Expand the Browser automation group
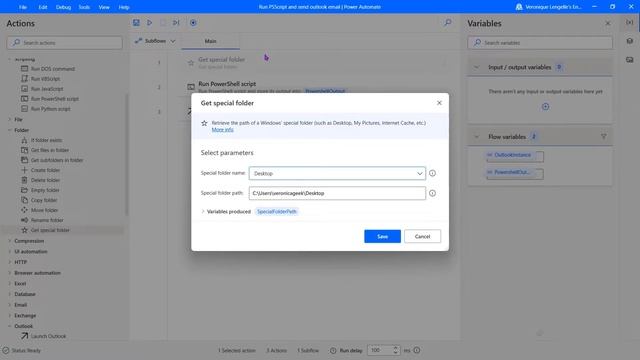Viewport: 640px width, 360px height. 10,273
